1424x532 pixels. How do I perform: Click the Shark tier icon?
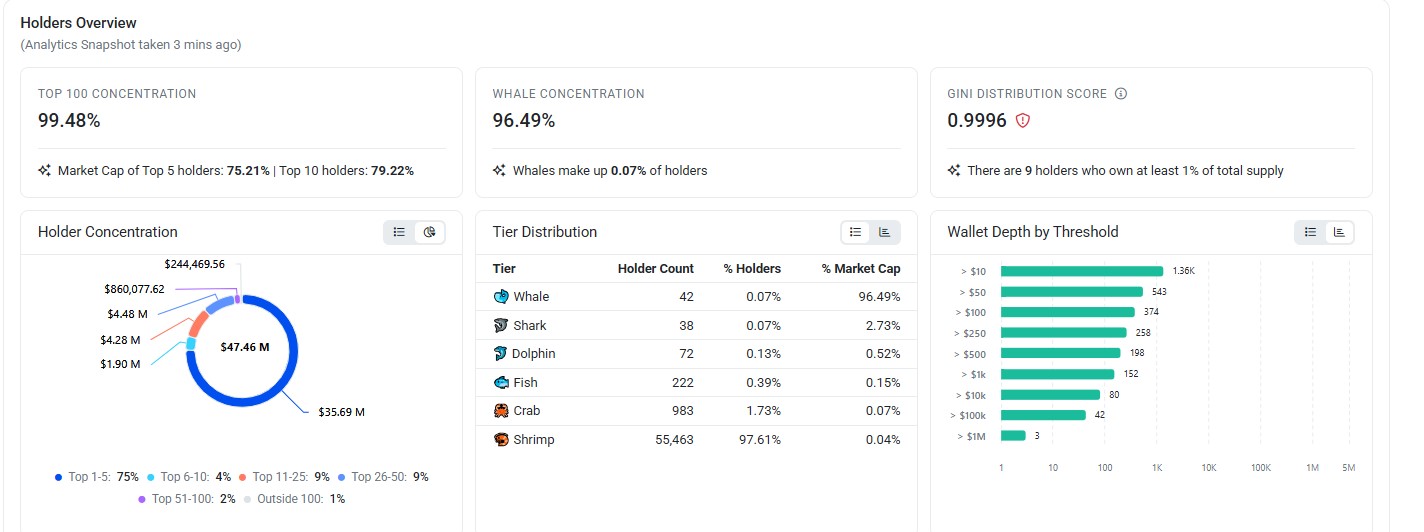(x=501, y=325)
